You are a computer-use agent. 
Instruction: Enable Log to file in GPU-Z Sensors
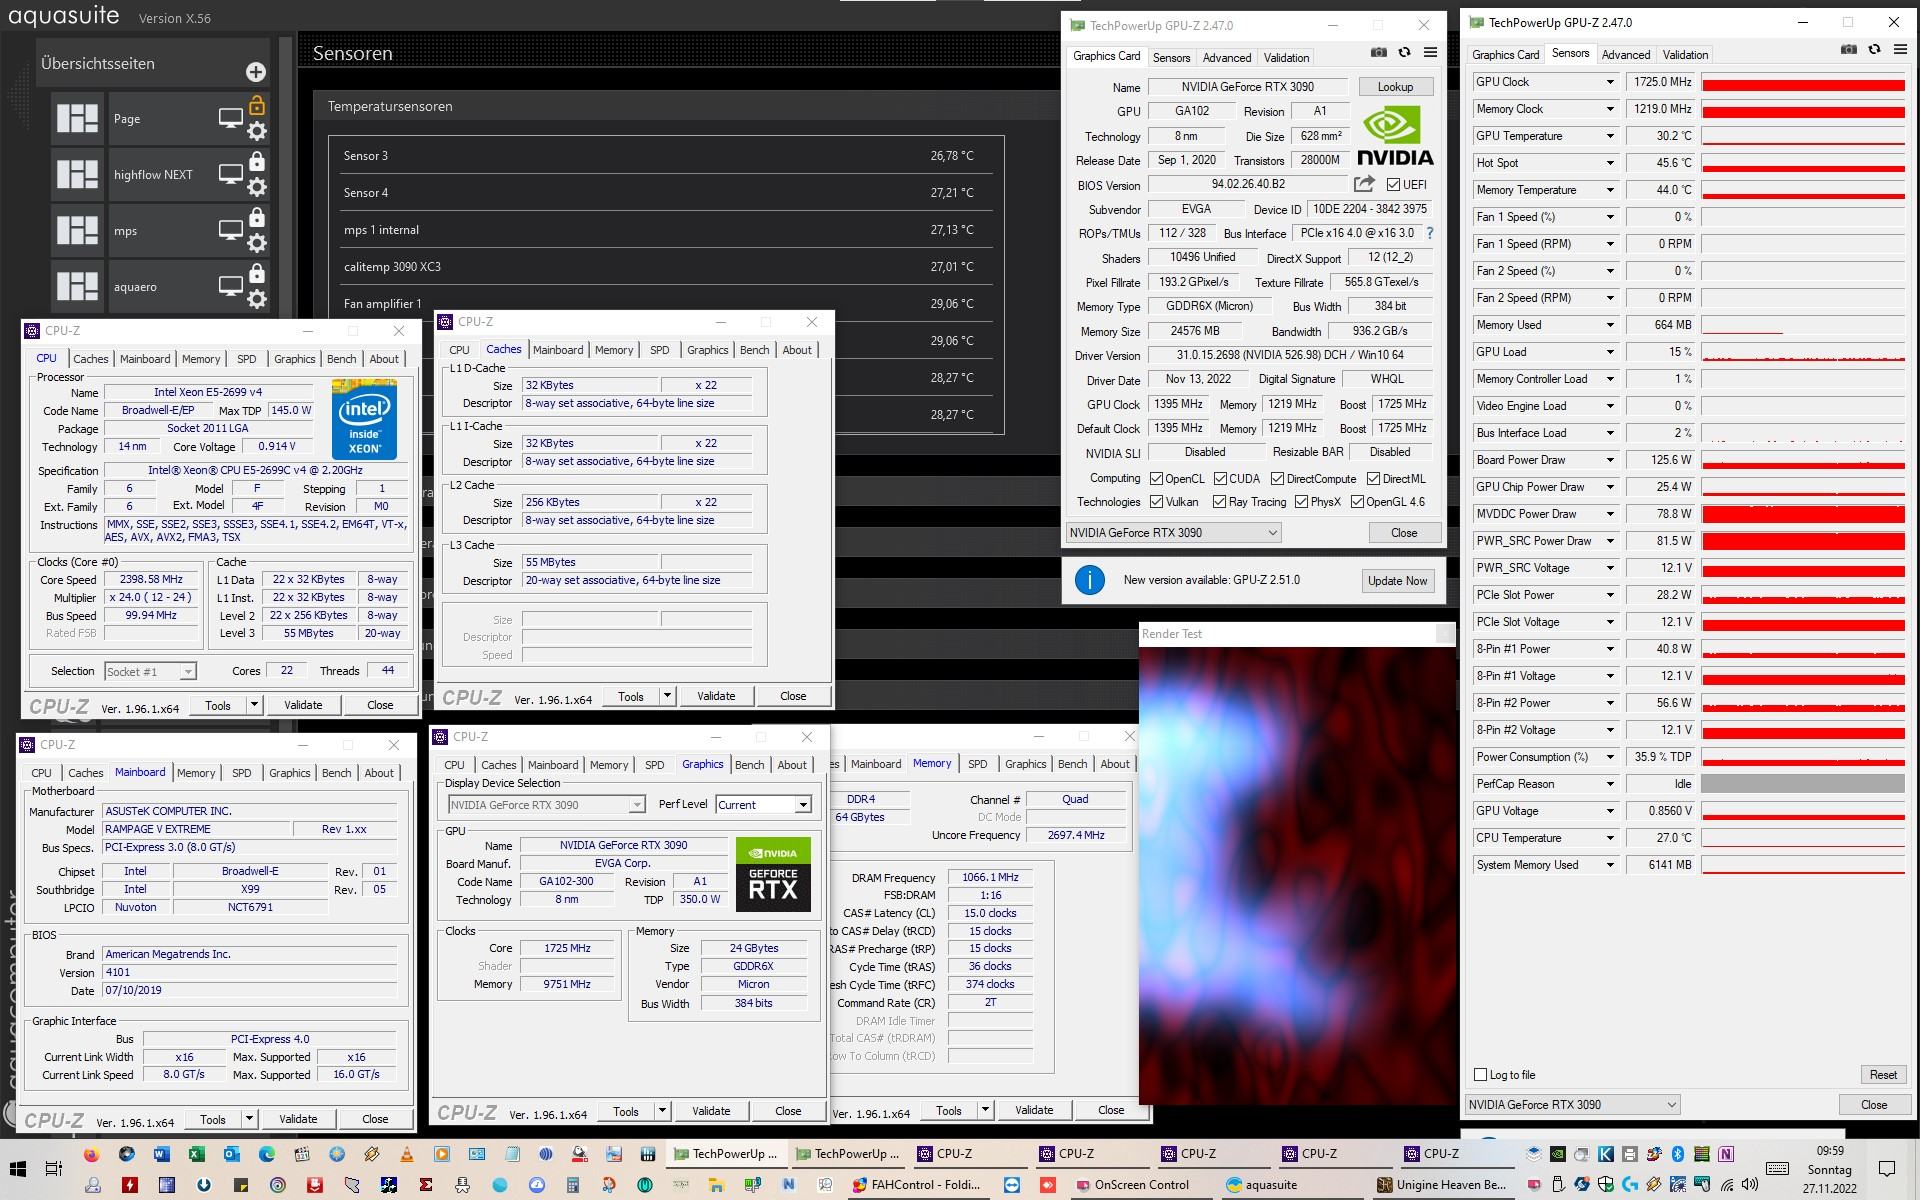1481,1075
